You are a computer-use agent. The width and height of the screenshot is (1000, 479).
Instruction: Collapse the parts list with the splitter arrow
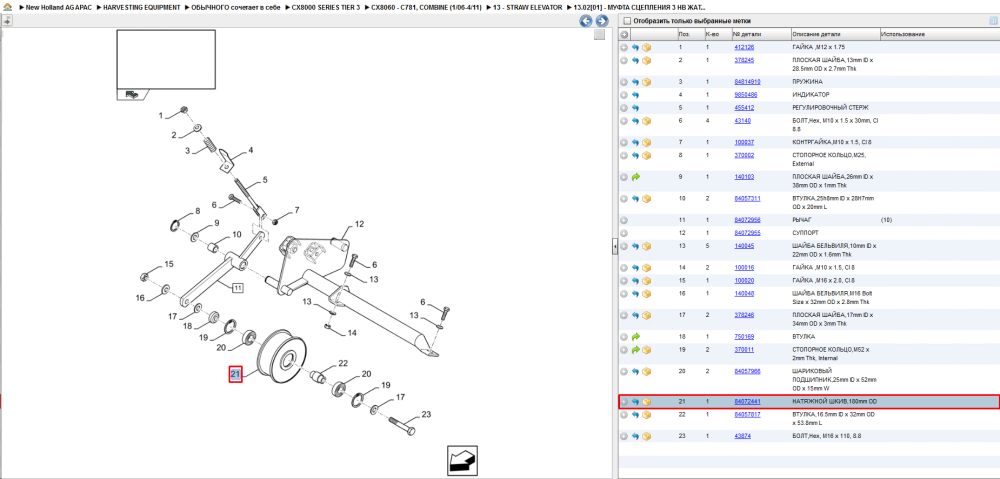(615, 246)
